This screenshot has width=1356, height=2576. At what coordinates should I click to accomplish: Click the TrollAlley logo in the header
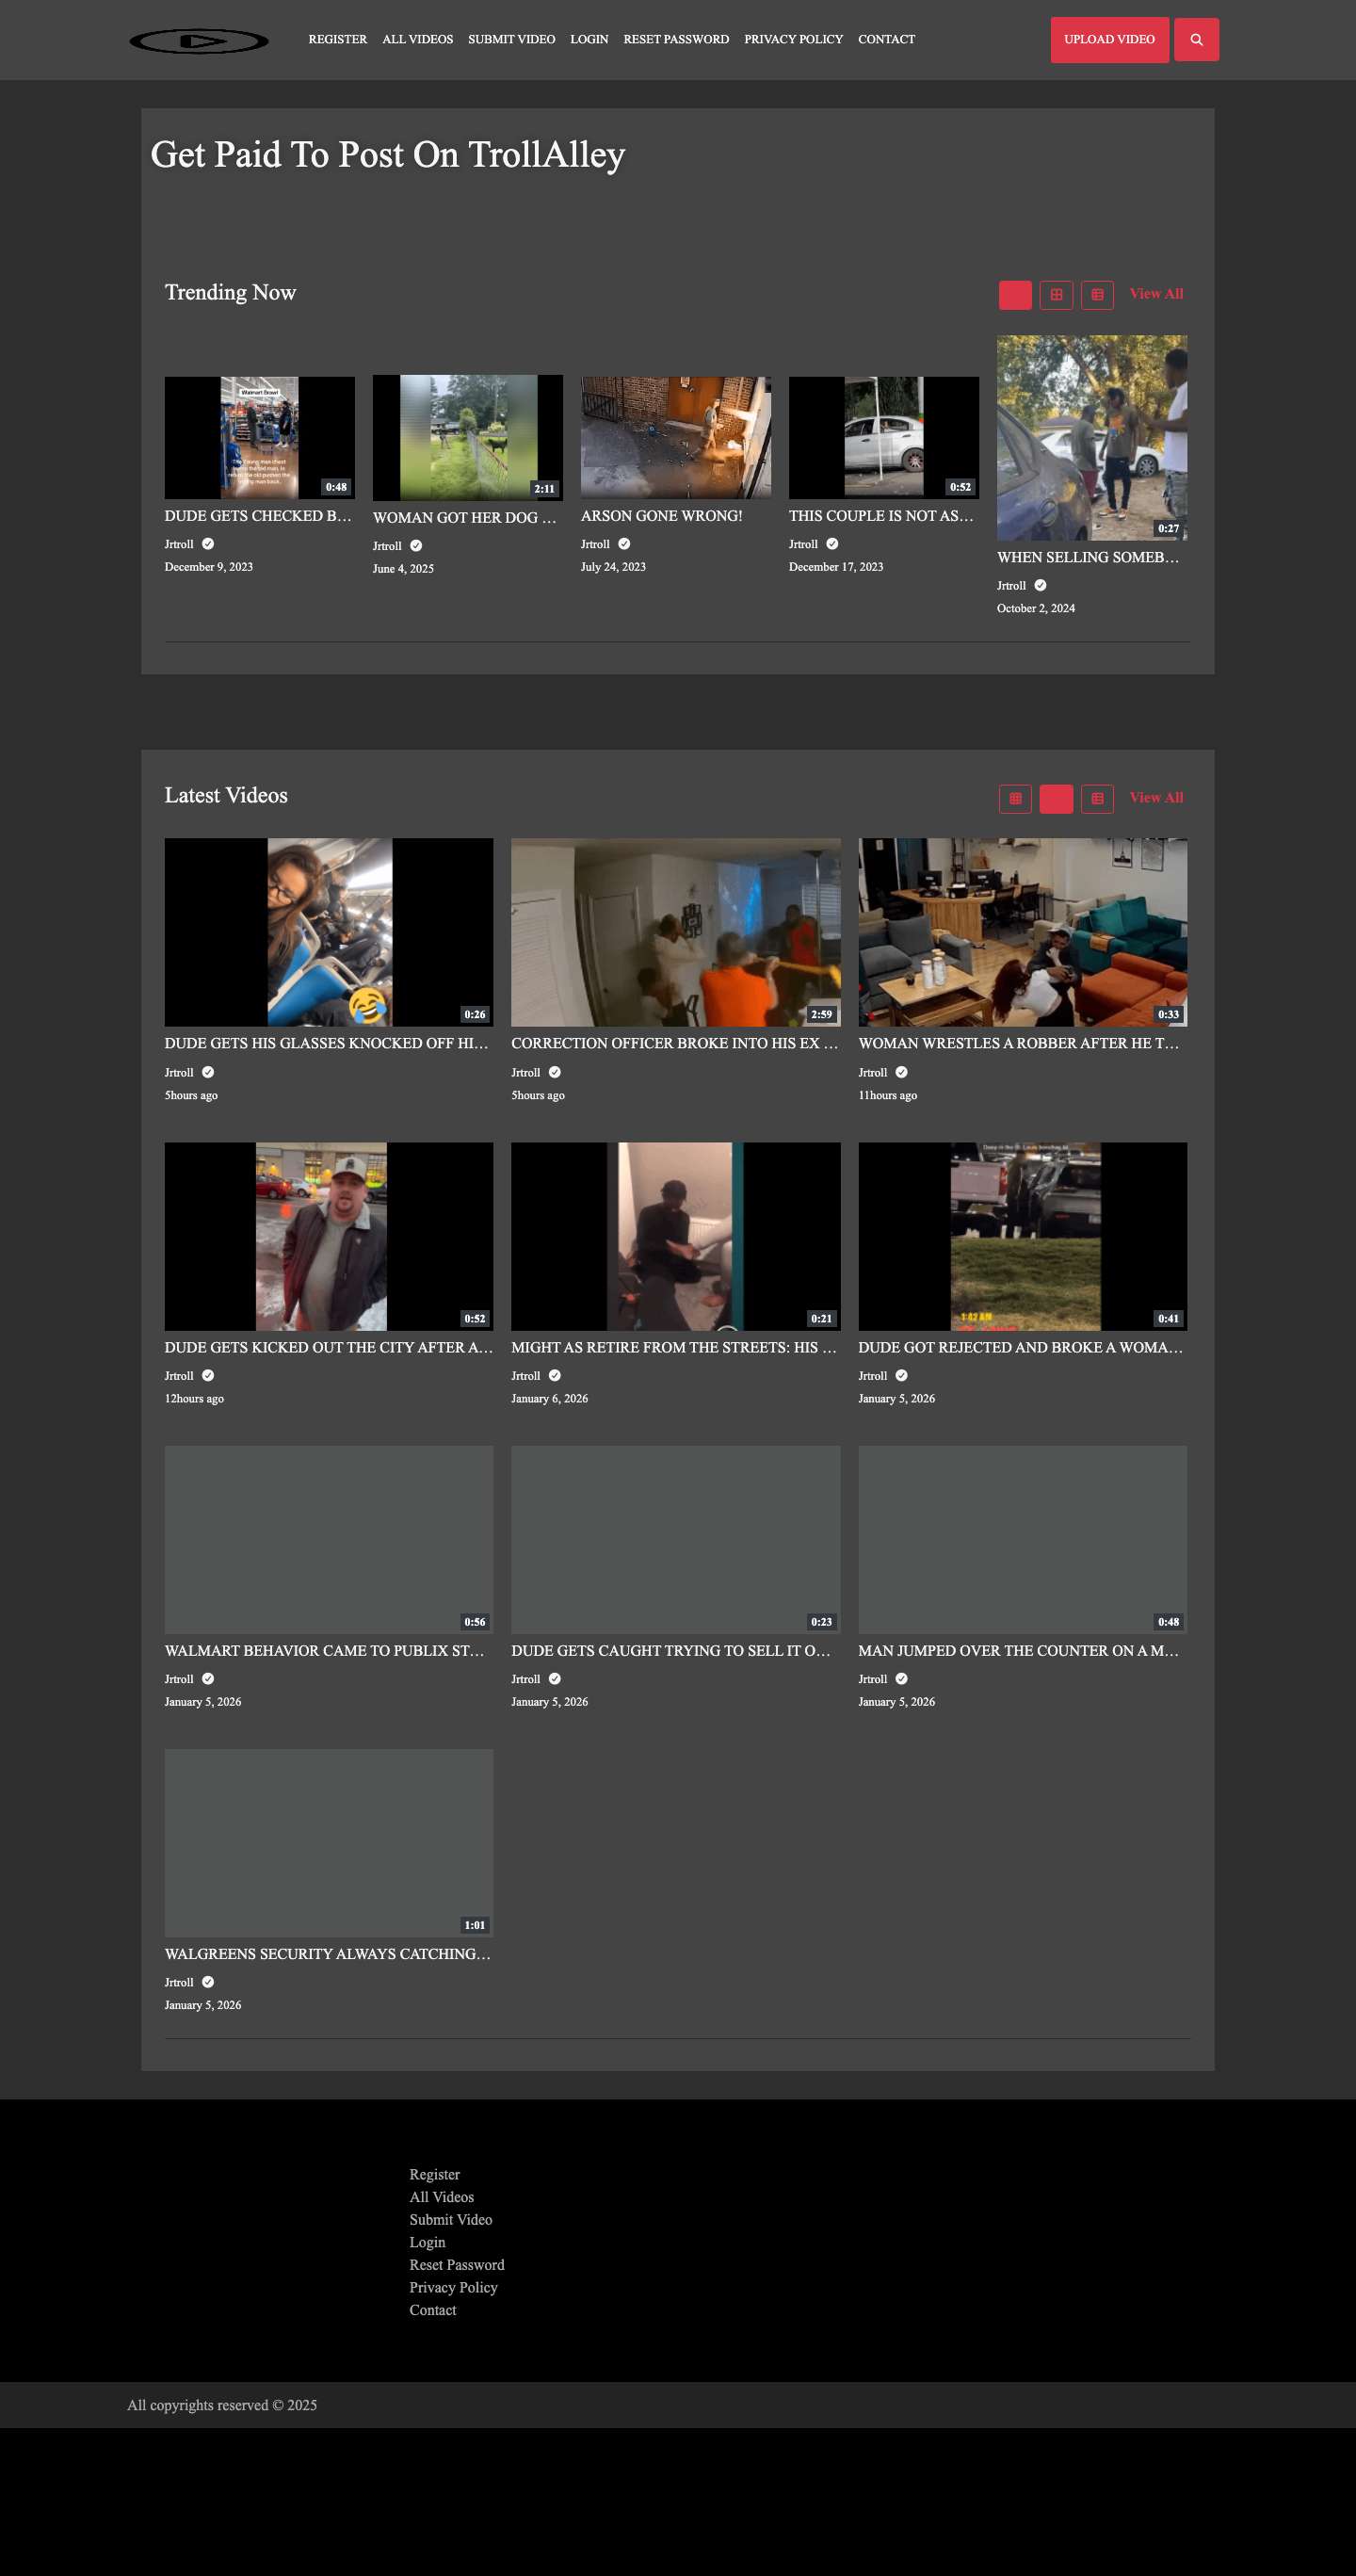[199, 40]
